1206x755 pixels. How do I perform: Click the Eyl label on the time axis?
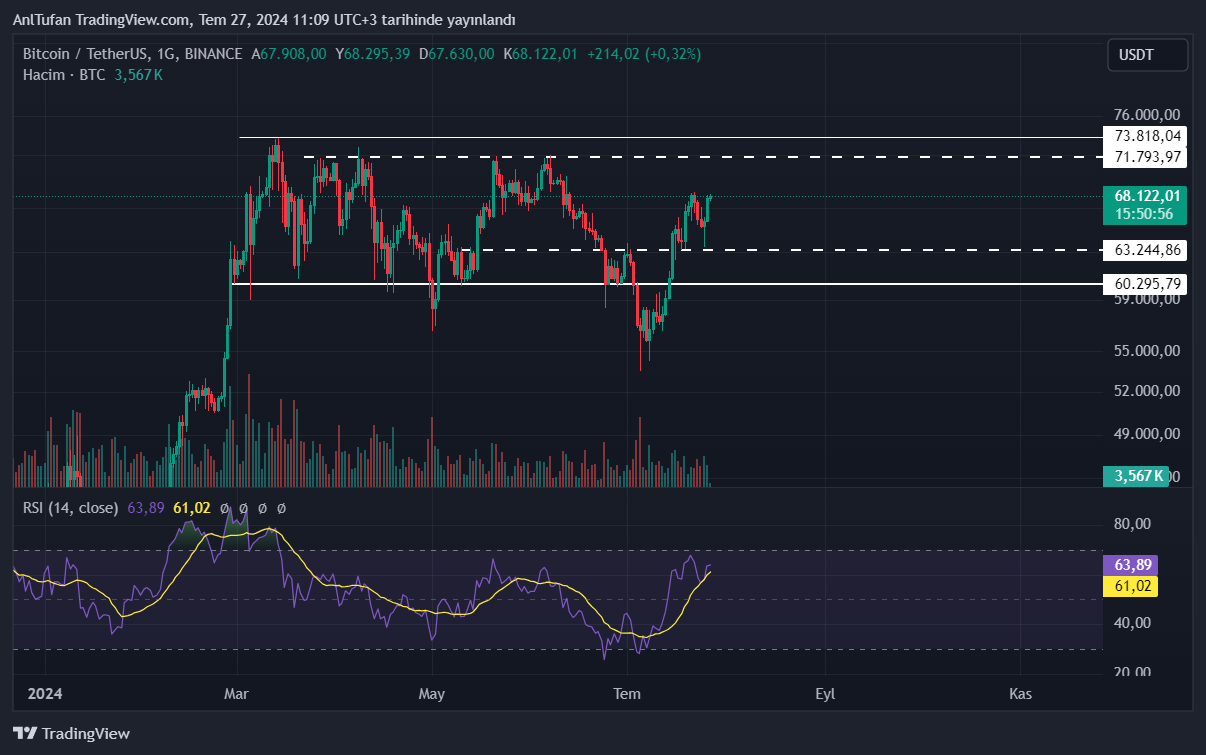tap(825, 694)
